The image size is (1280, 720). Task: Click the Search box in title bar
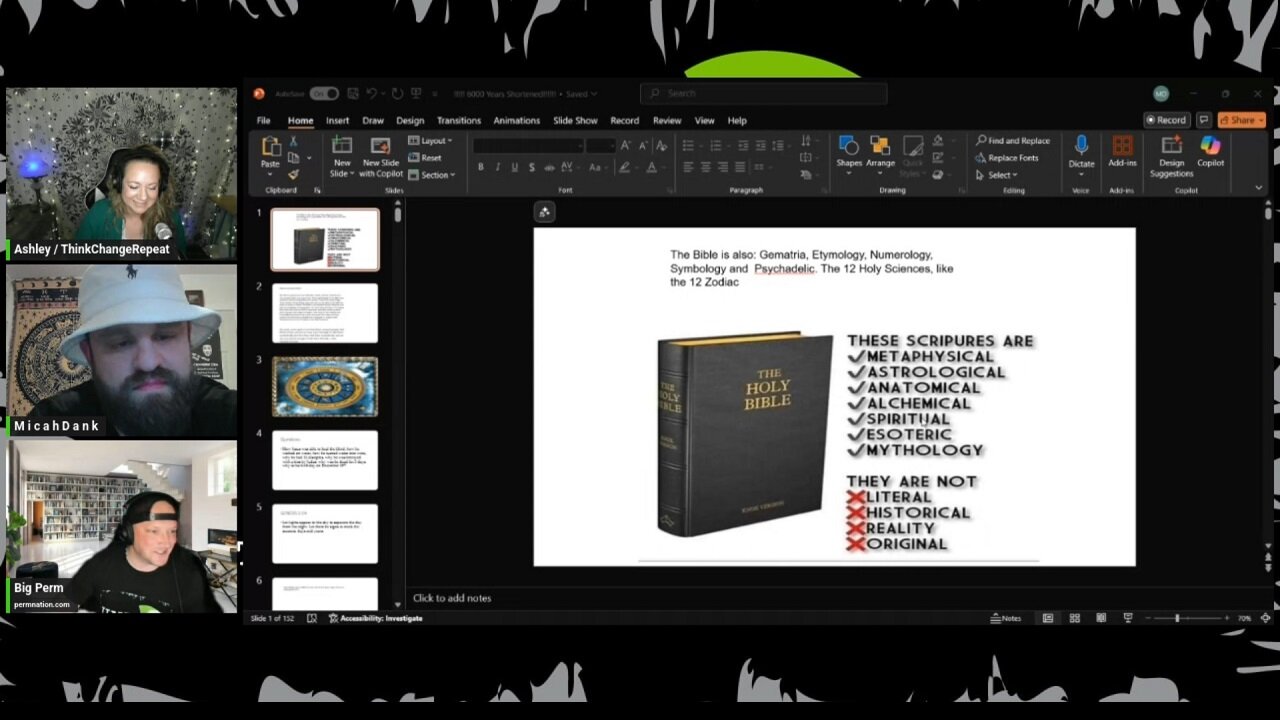tap(763, 94)
